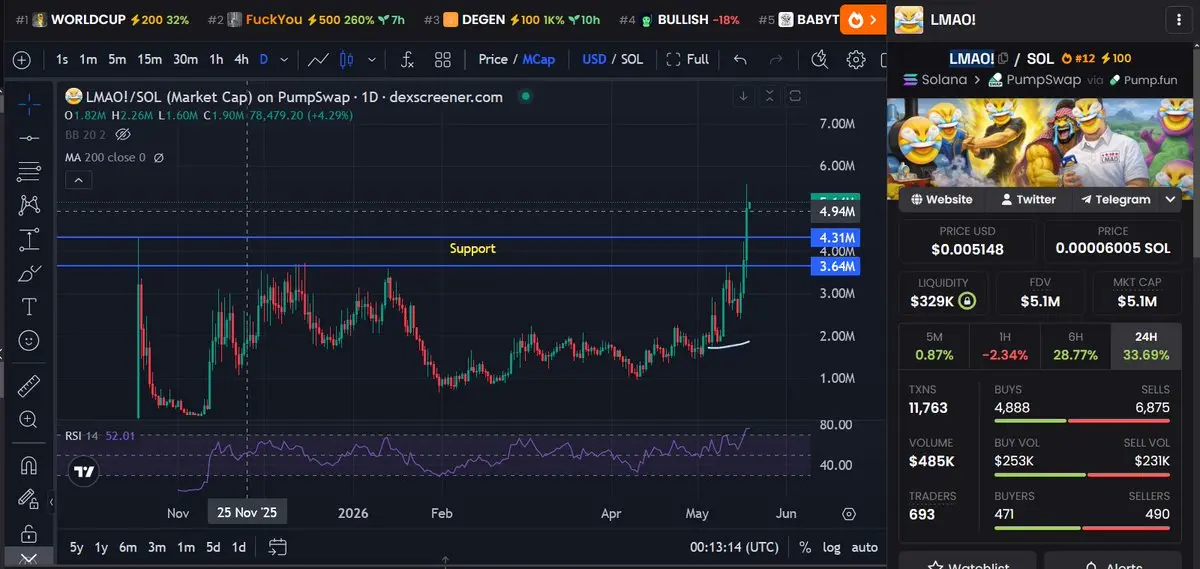
Task: Select the D daily interval
Action: point(264,60)
